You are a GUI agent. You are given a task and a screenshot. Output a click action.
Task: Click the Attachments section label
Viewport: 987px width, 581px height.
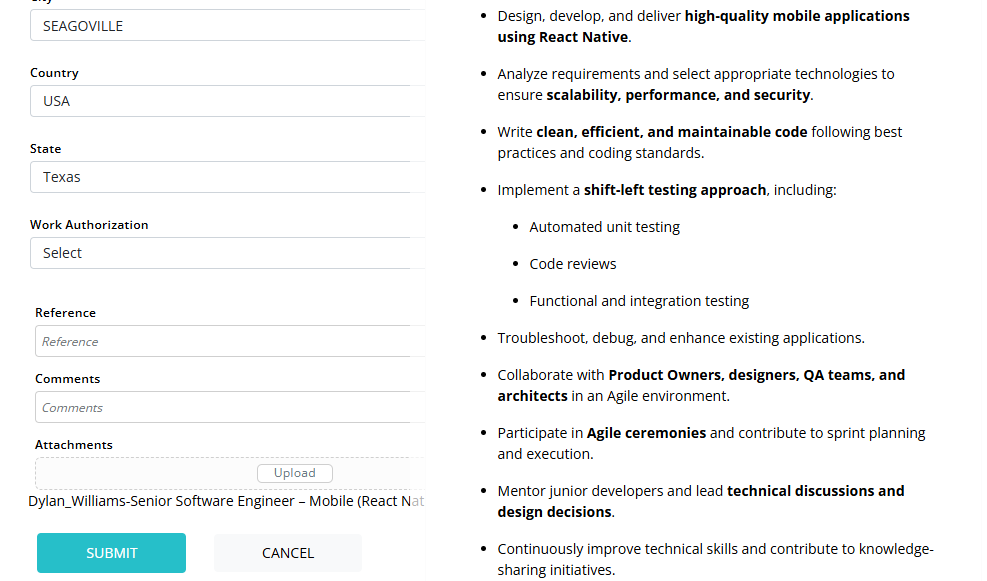(73, 445)
